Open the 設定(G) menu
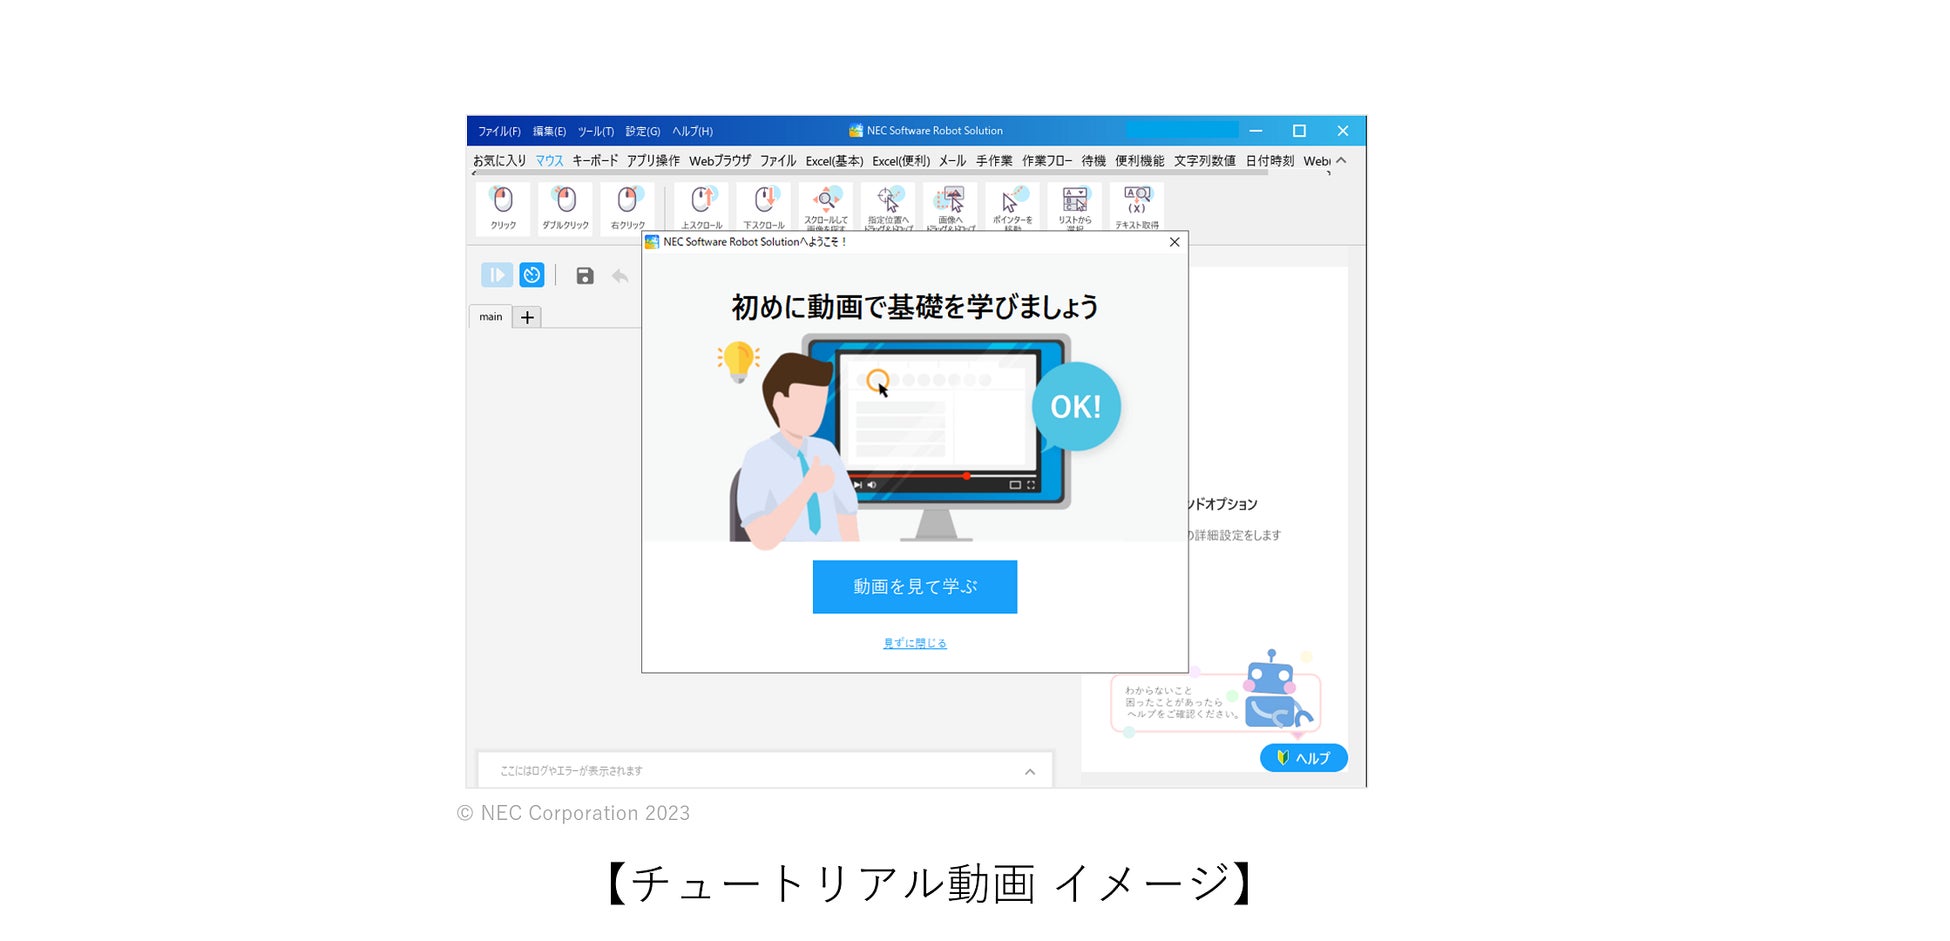The width and height of the screenshot is (1950, 941). [x=641, y=130]
